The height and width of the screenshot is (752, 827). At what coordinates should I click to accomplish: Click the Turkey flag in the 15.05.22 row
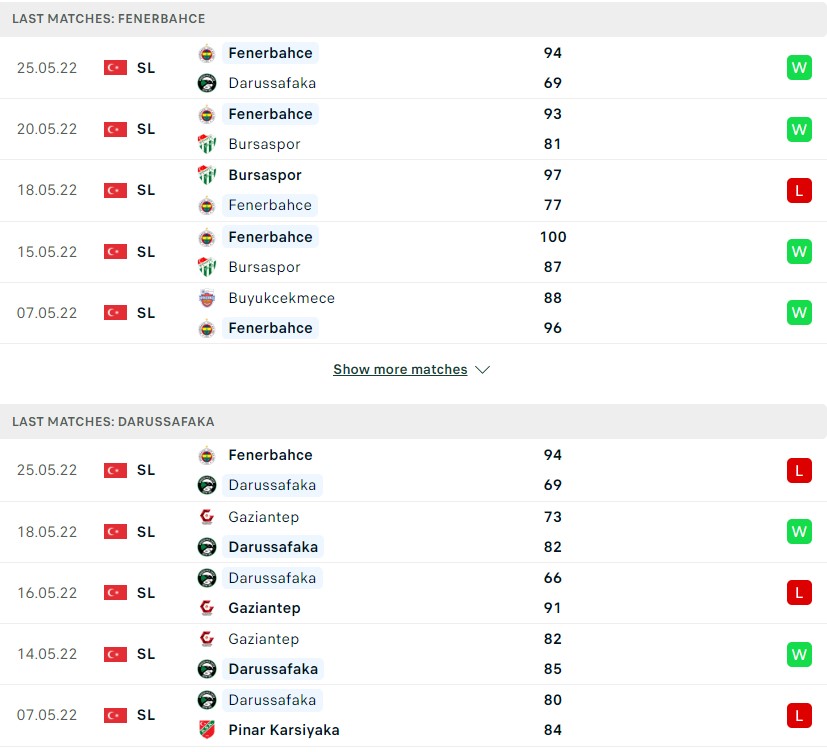[x=115, y=252]
